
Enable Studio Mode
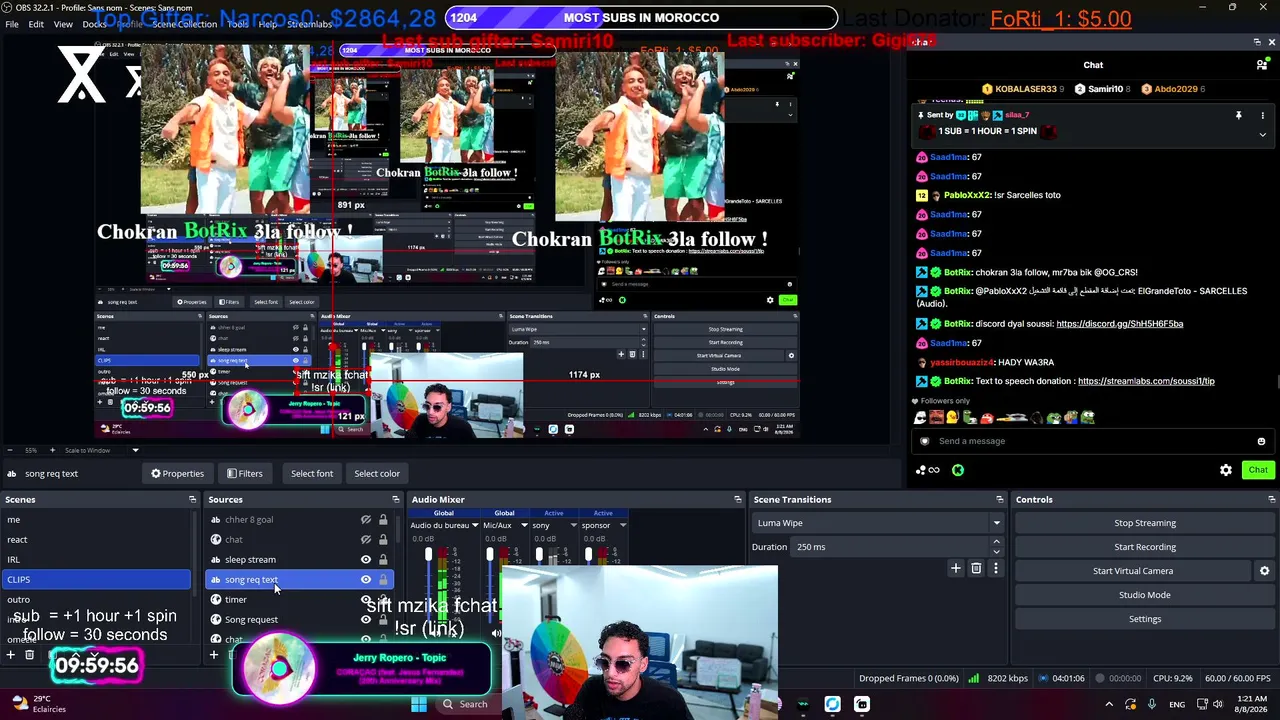pos(1145,595)
